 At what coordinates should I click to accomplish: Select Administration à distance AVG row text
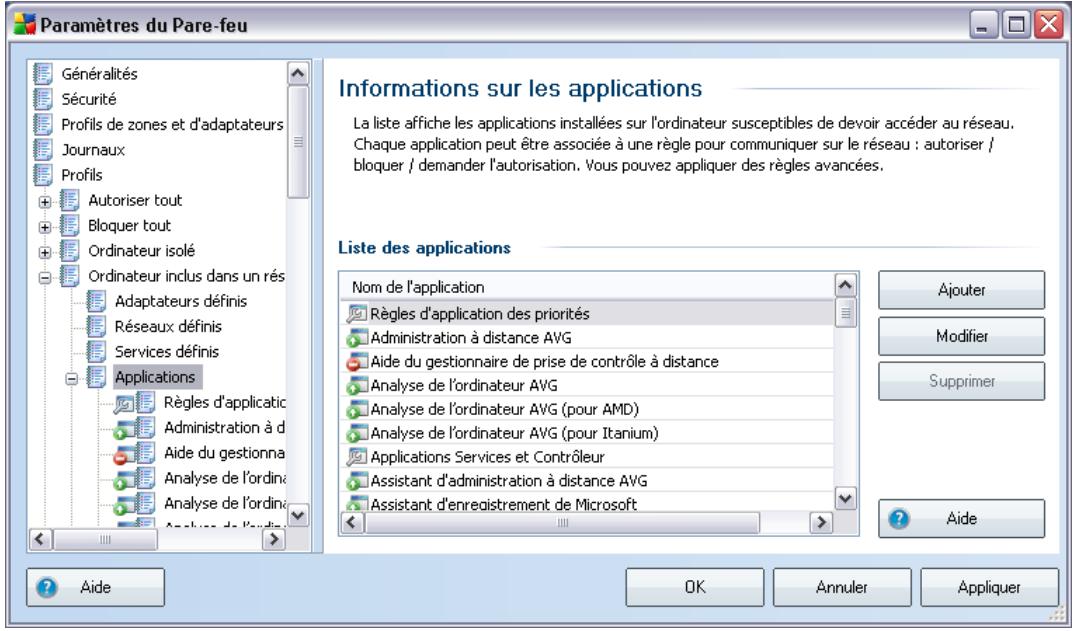pos(471,337)
